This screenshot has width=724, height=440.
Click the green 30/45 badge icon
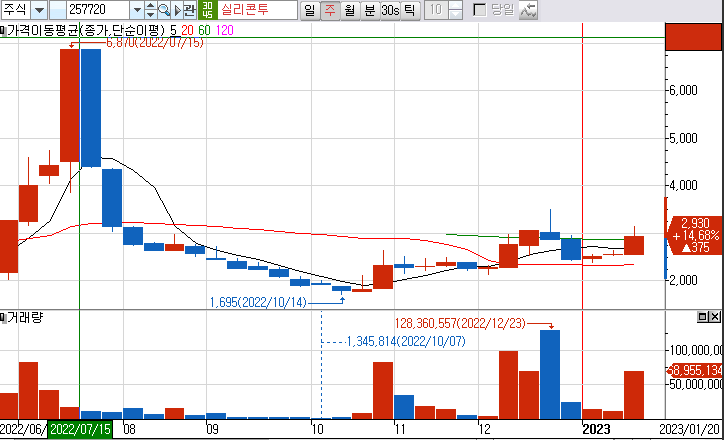tap(208, 10)
